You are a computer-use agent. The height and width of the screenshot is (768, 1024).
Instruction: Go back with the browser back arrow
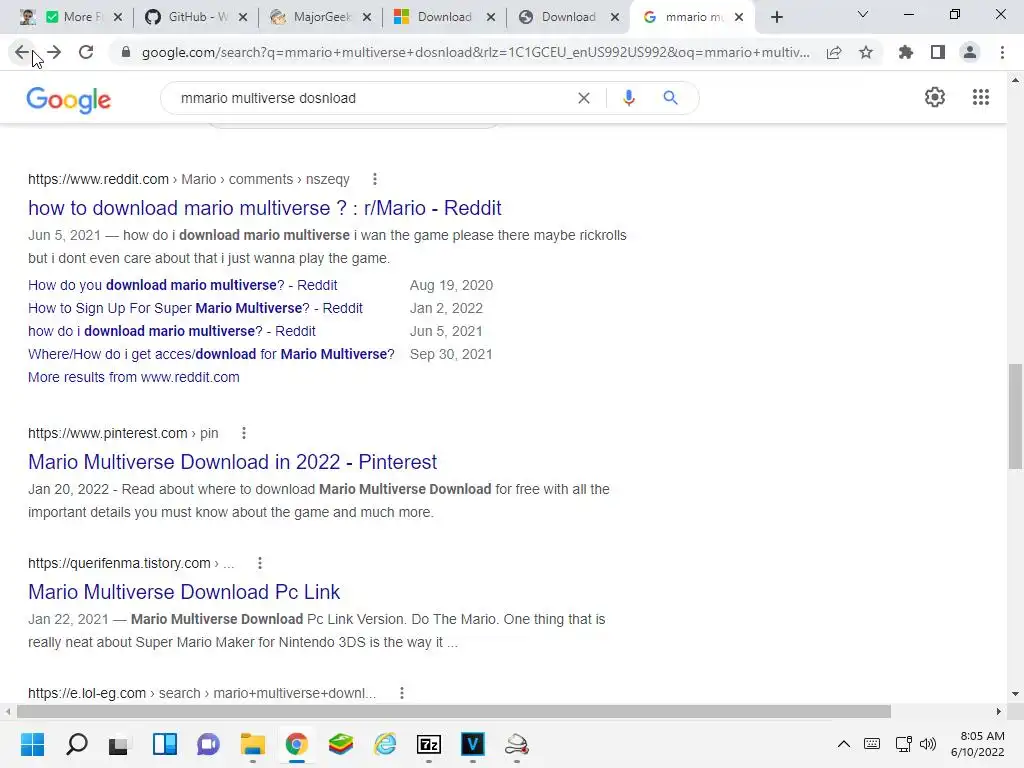click(22, 52)
